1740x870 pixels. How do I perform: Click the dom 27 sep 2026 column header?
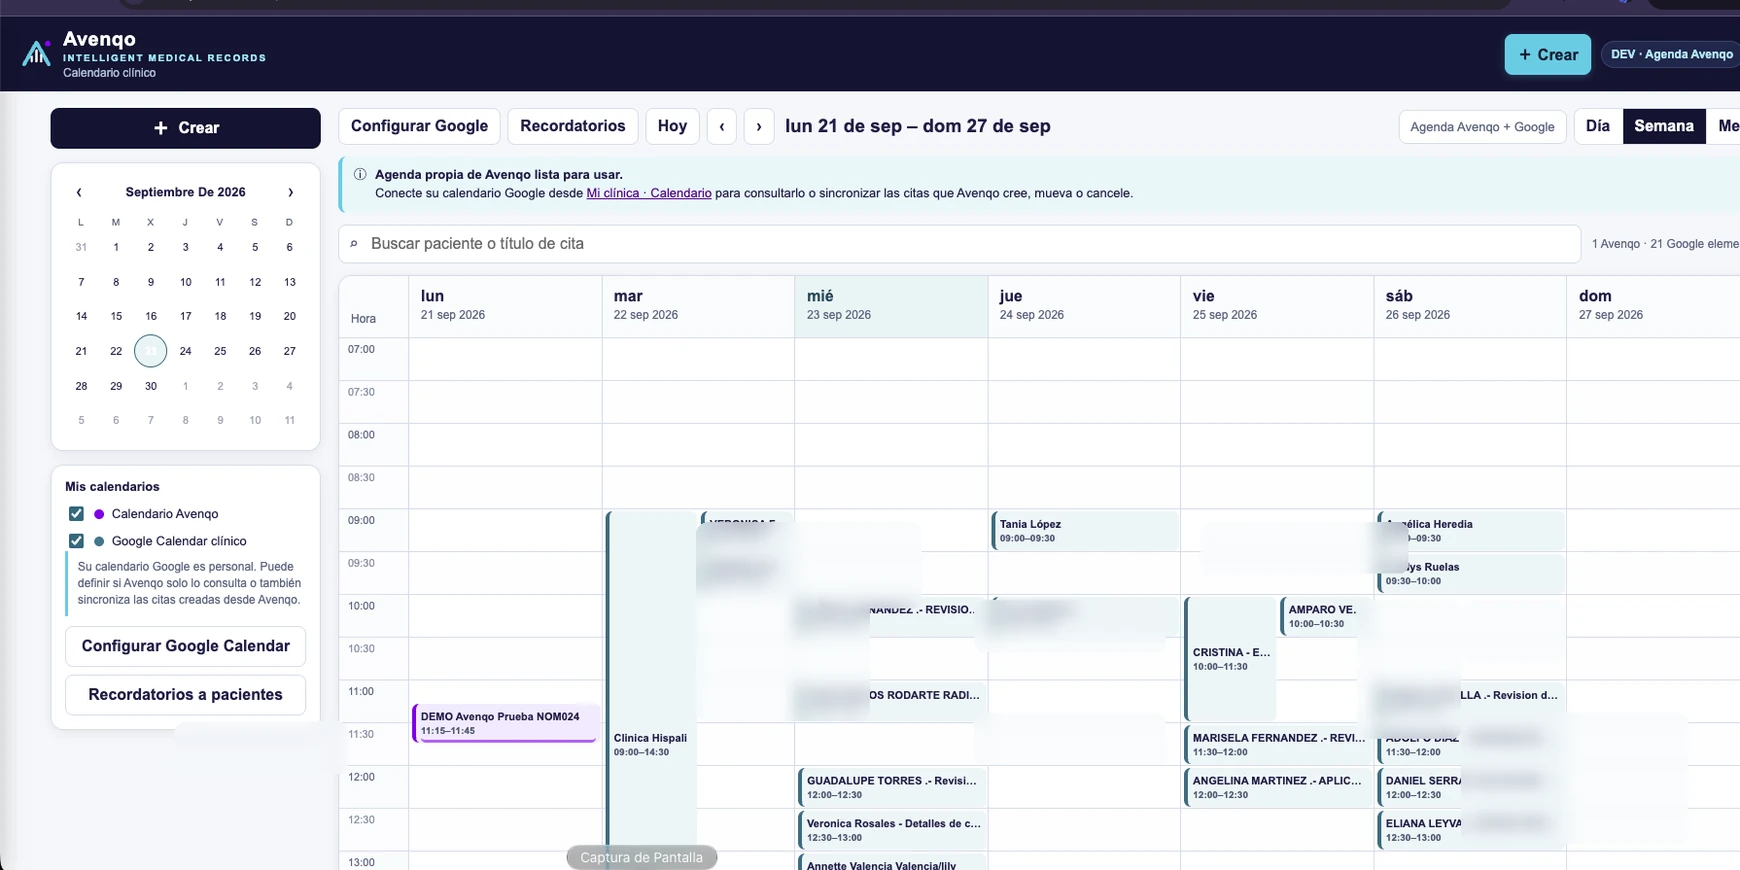click(1653, 305)
